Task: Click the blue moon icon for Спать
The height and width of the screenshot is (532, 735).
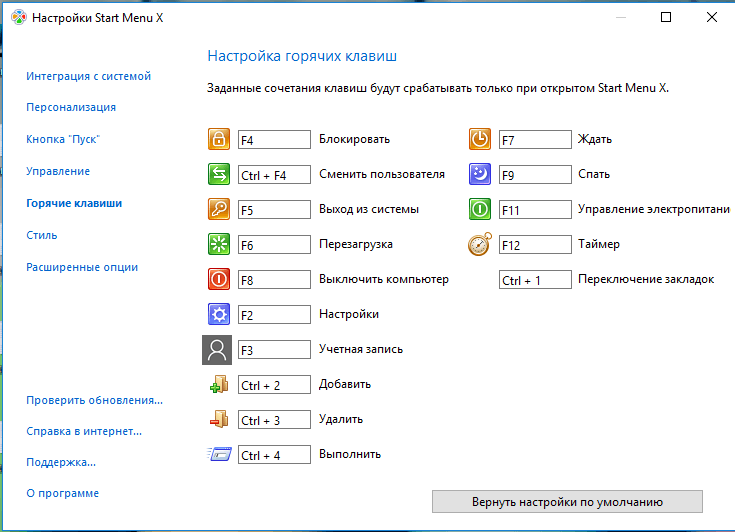Action: pos(480,175)
